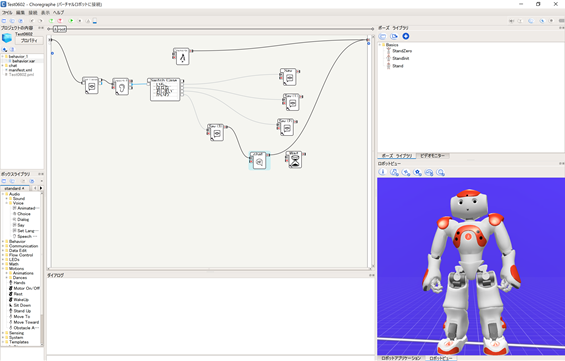This screenshot has height=361, width=565.
Task: Click the Stand Up walking figure box
Action: [x=182, y=57]
